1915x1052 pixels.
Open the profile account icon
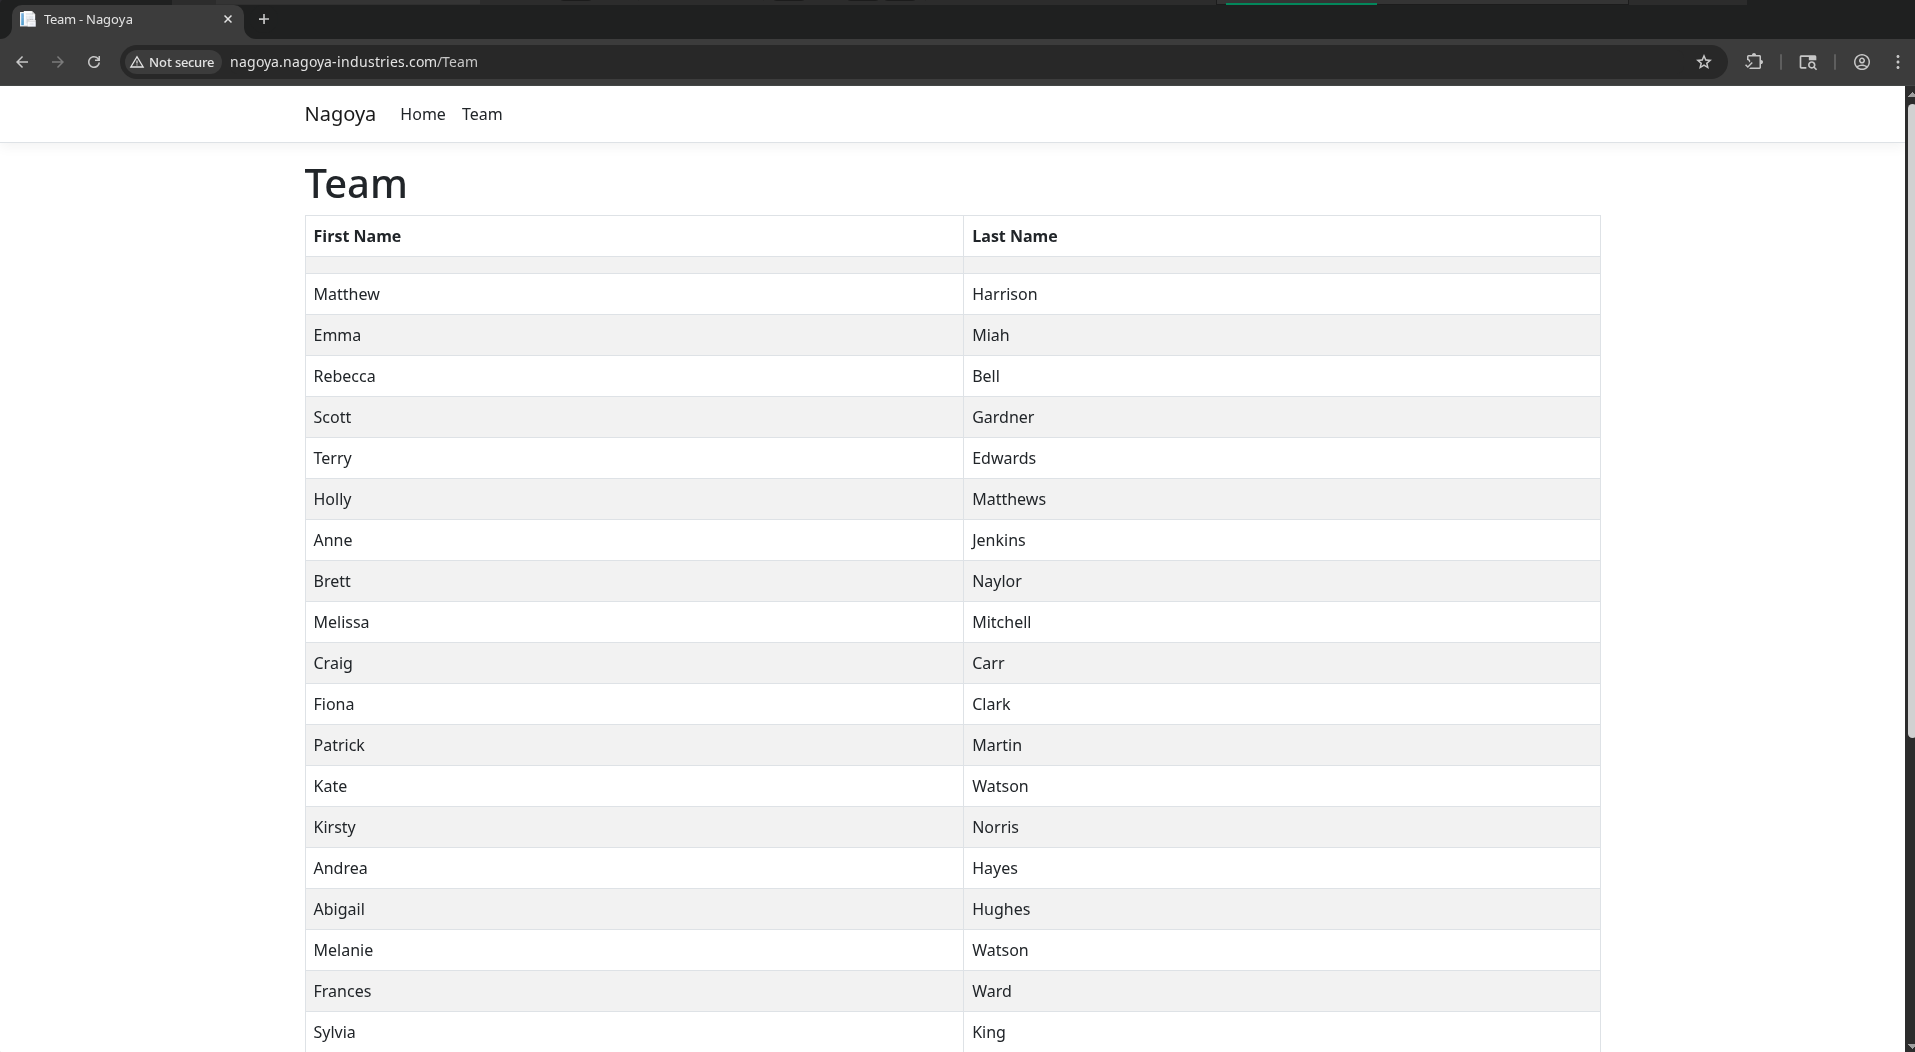point(1862,62)
